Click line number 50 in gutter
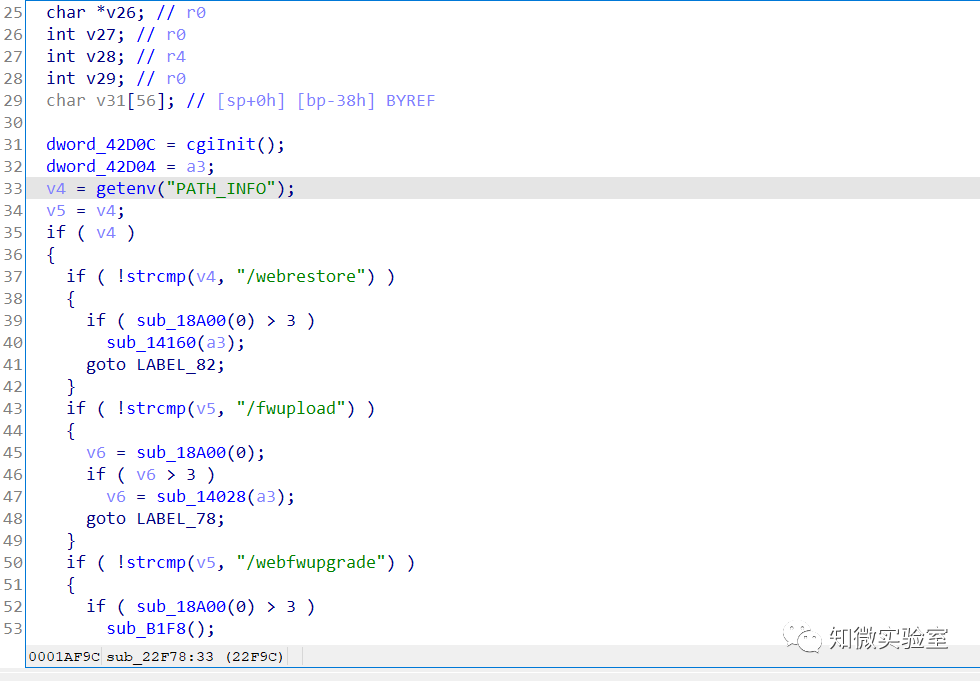This screenshot has width=980, height=681. [x=12, y=562]
